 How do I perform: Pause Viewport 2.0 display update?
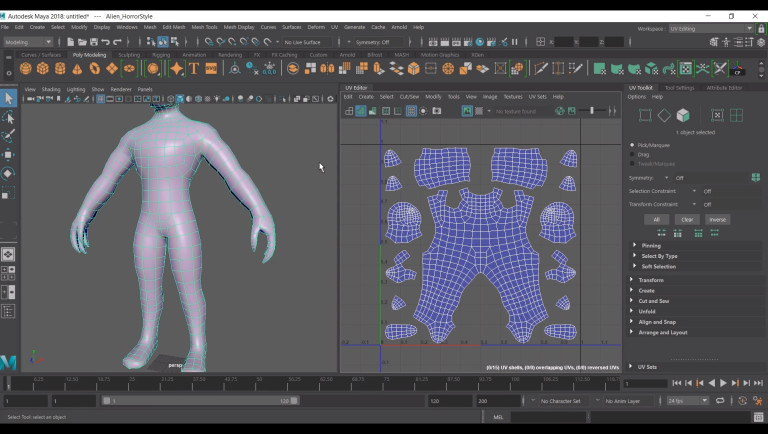click(x=515, y=42)
